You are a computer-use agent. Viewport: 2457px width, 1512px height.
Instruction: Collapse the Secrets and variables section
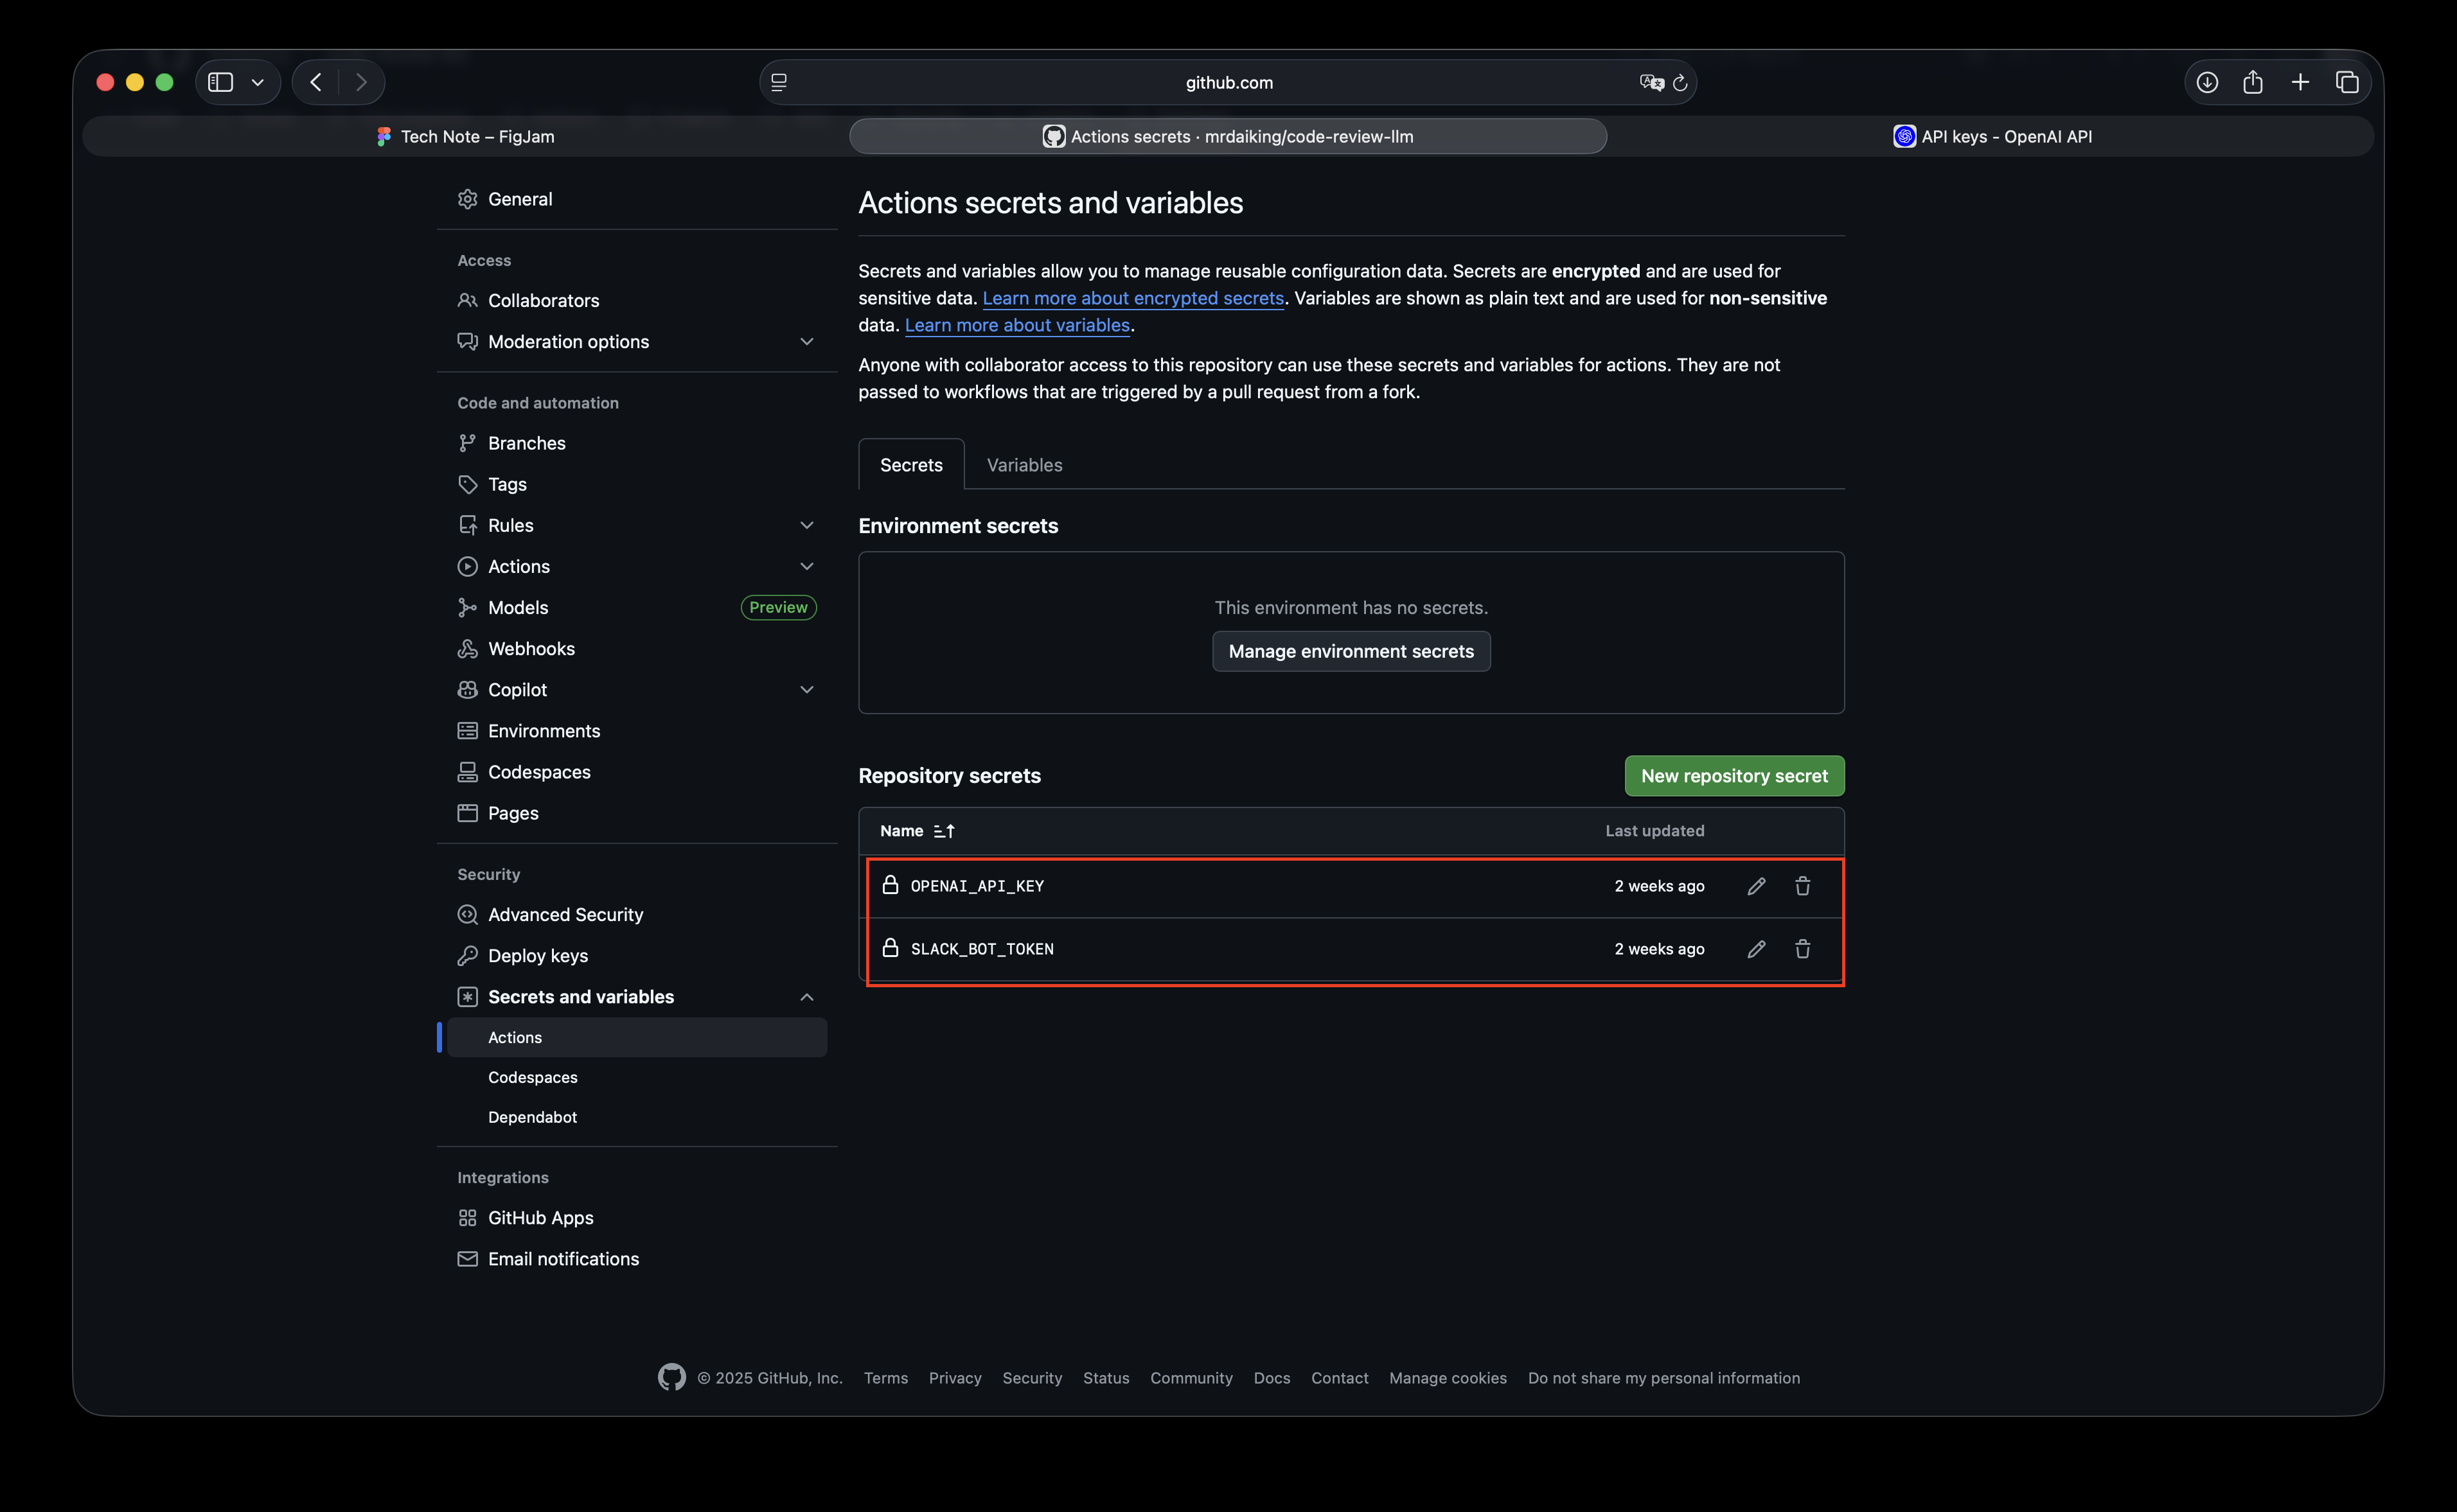pyautogui.click(x=807, y=996)
